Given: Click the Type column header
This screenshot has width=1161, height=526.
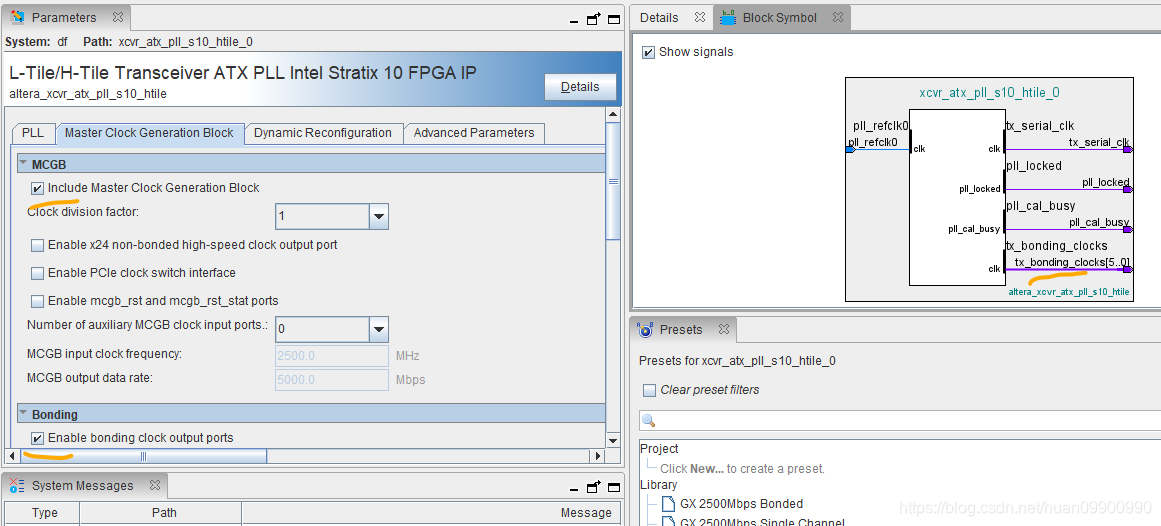Looking at the screenshot, I should 43,513.
